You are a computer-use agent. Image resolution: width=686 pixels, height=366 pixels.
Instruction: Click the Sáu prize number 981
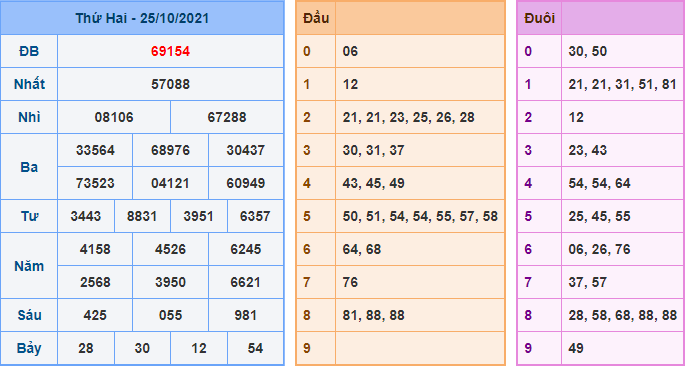coord(246,315)
